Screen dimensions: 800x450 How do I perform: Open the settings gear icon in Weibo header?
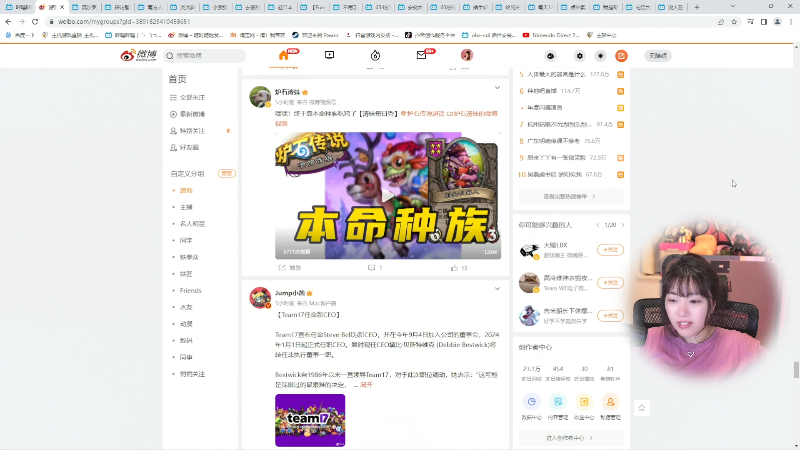pos(579,56)
